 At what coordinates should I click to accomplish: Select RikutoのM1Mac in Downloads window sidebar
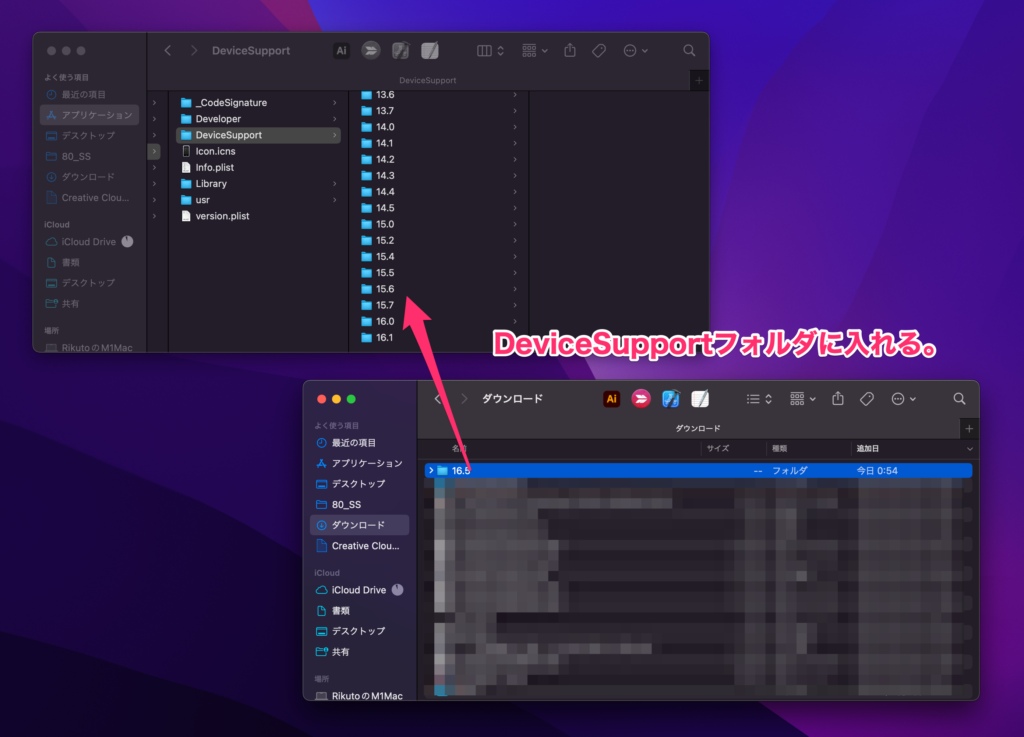click(x=360, y=696)
